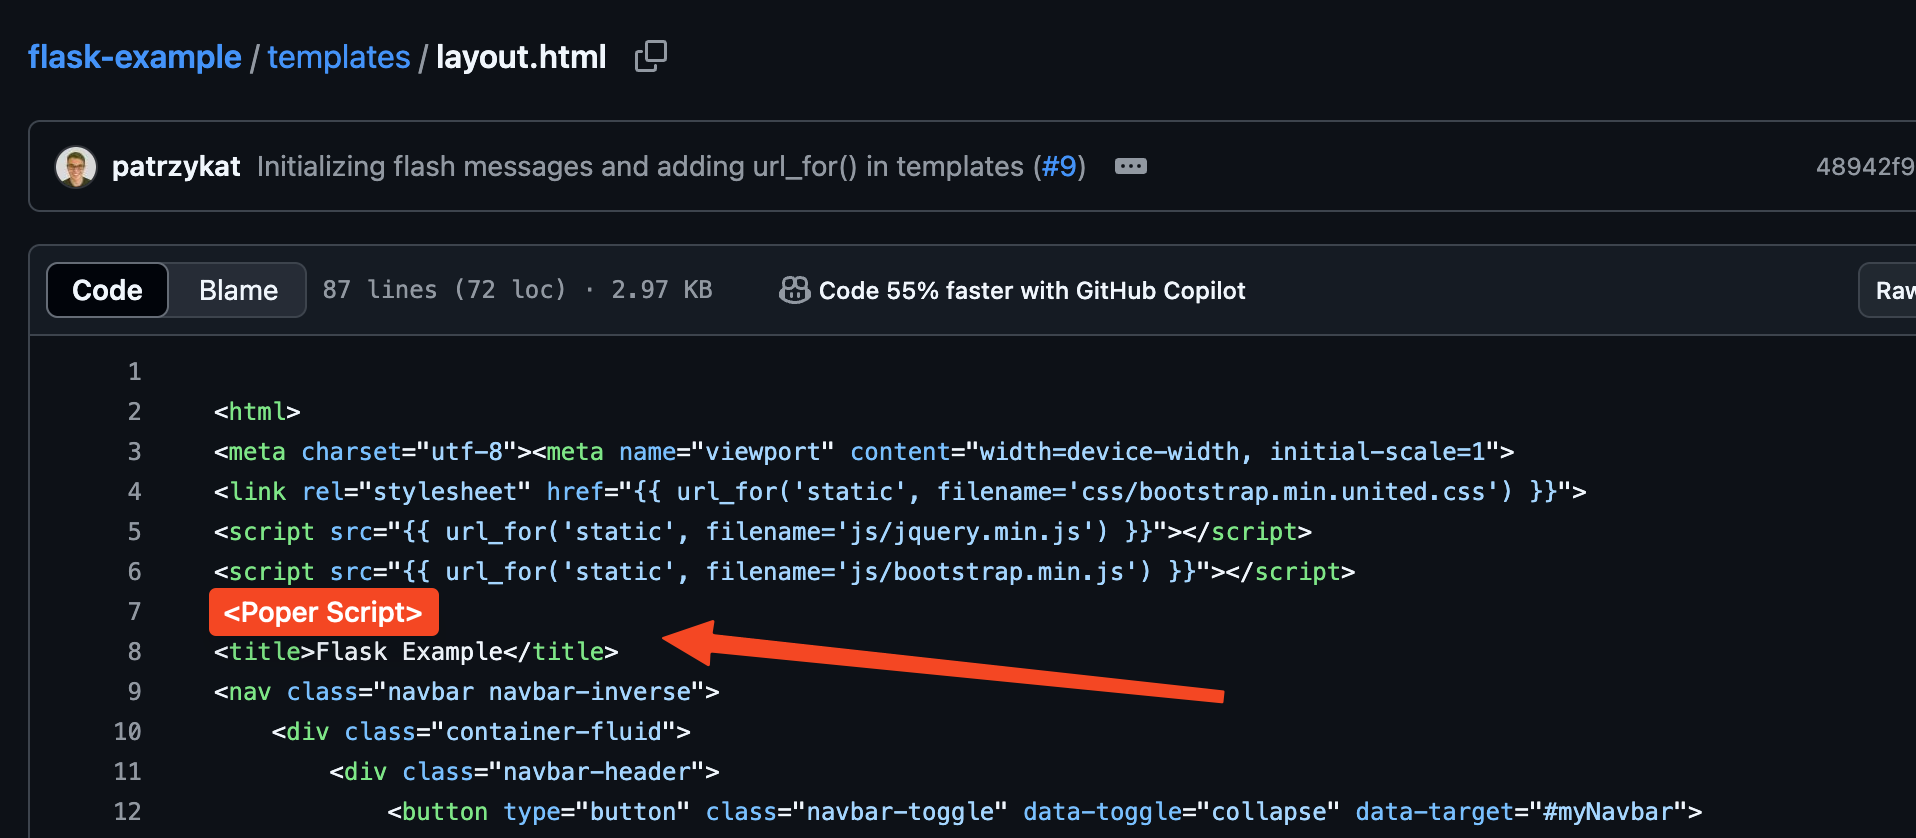Select line number 1
The width and height of the screenshot is (1916, 838).
[x=134, y=372]
